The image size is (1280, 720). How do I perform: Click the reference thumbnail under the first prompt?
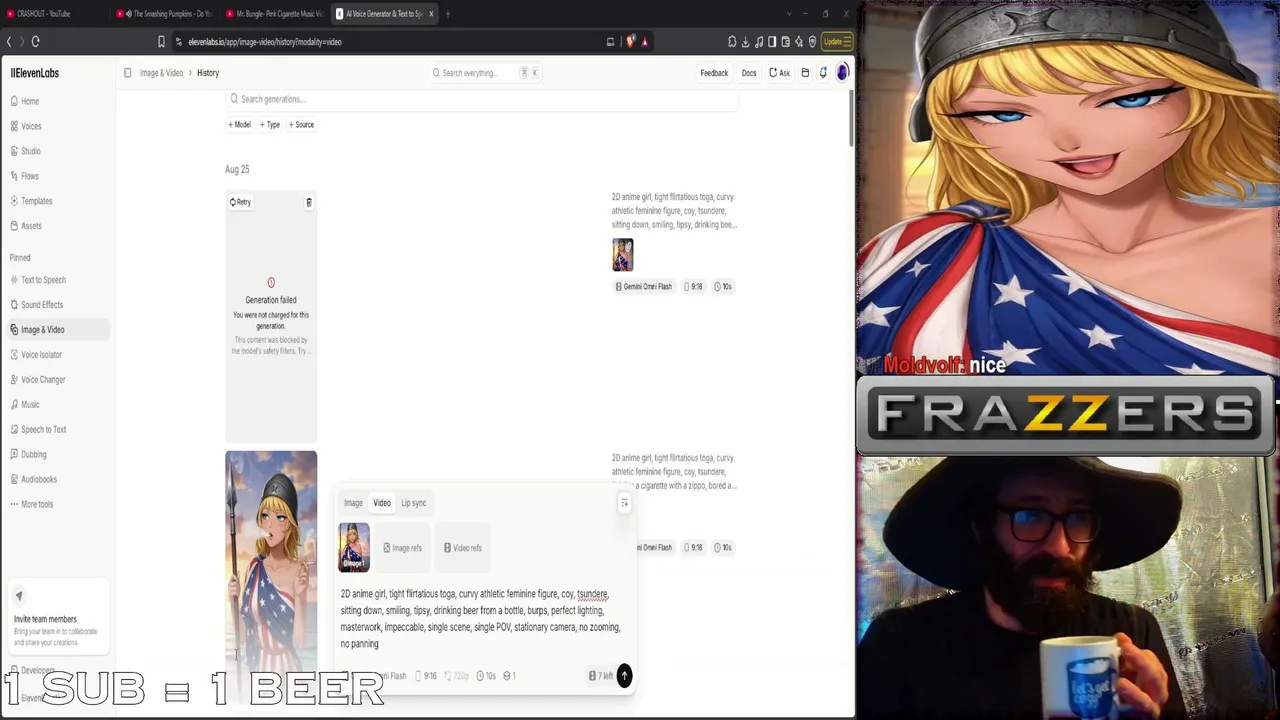coord(623,255)
